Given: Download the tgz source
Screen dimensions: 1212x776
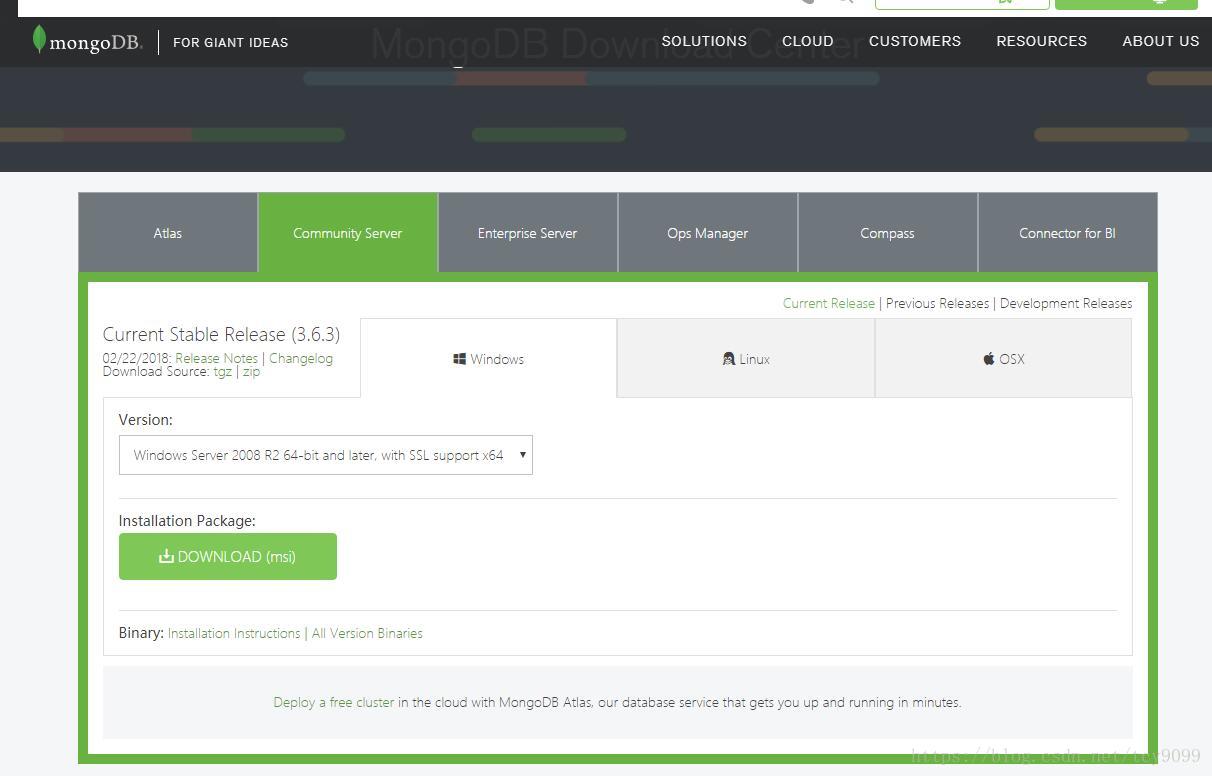Looking at the screenshot, I should pos(222,371).
